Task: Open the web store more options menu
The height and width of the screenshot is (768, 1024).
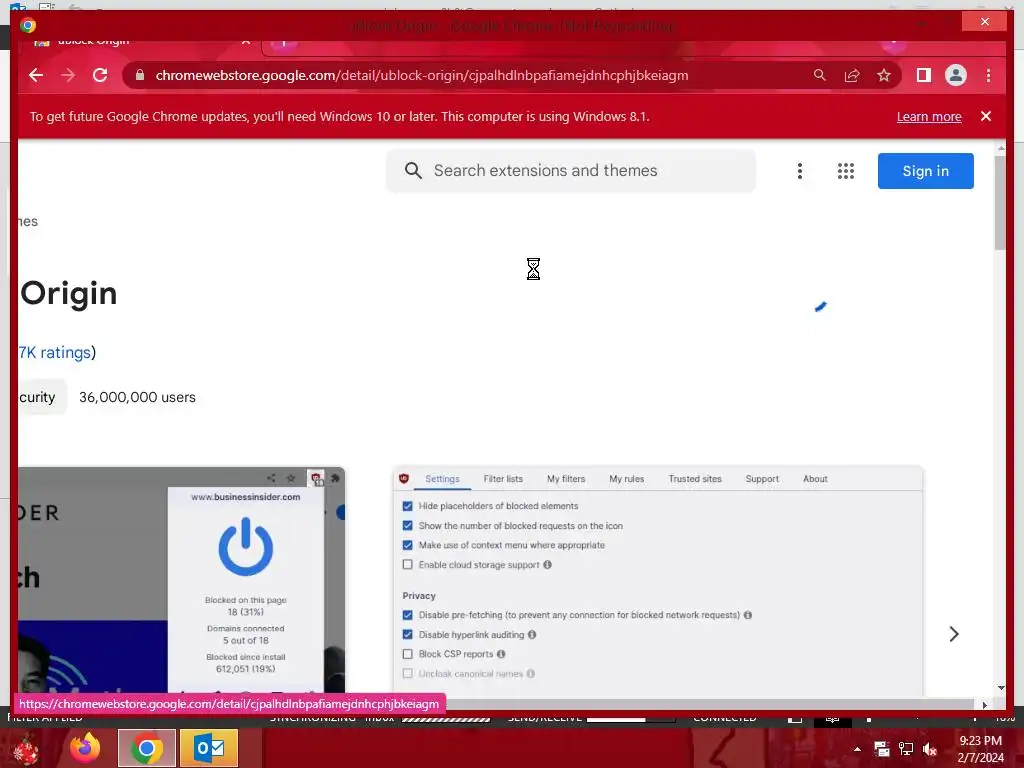Action: click(x=799, y=171)
